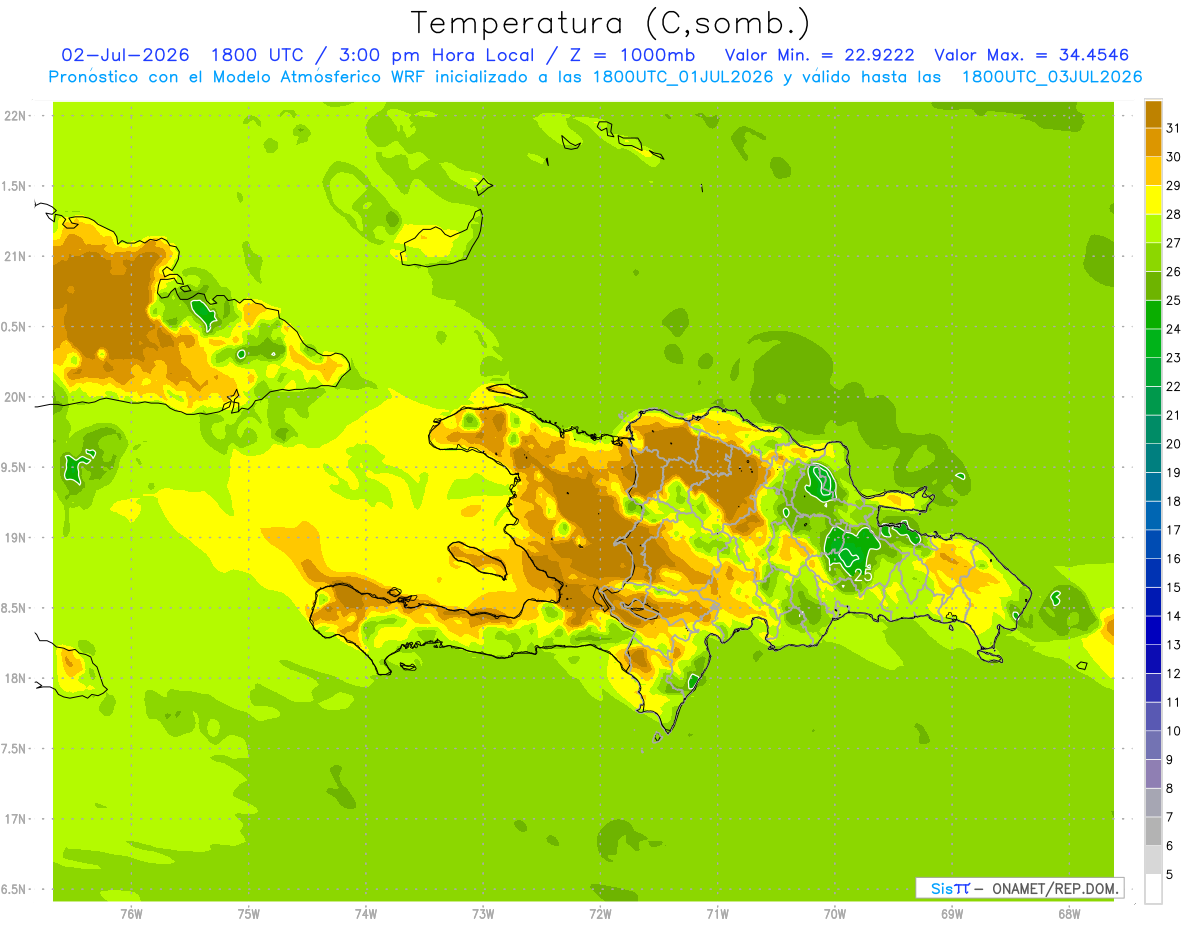Click the '75W' longitude label

coord(249,914)
